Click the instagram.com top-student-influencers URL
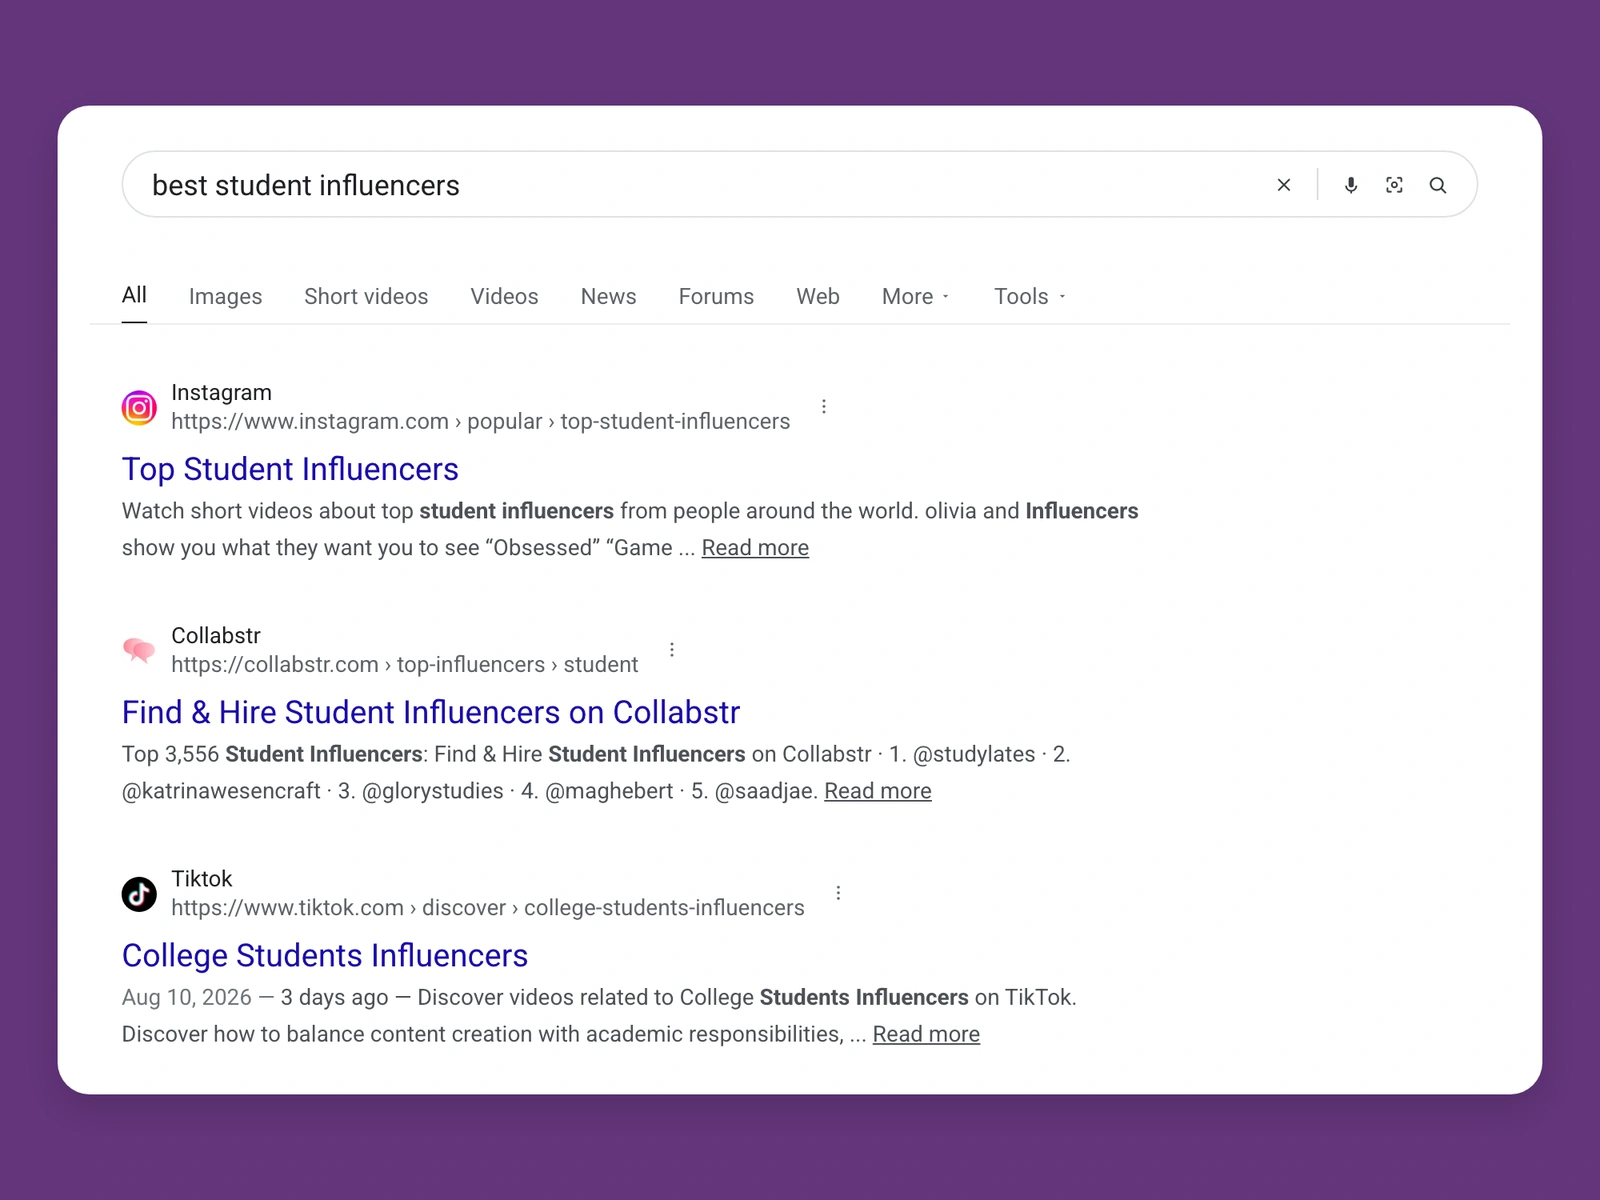 tap(480, 421)
